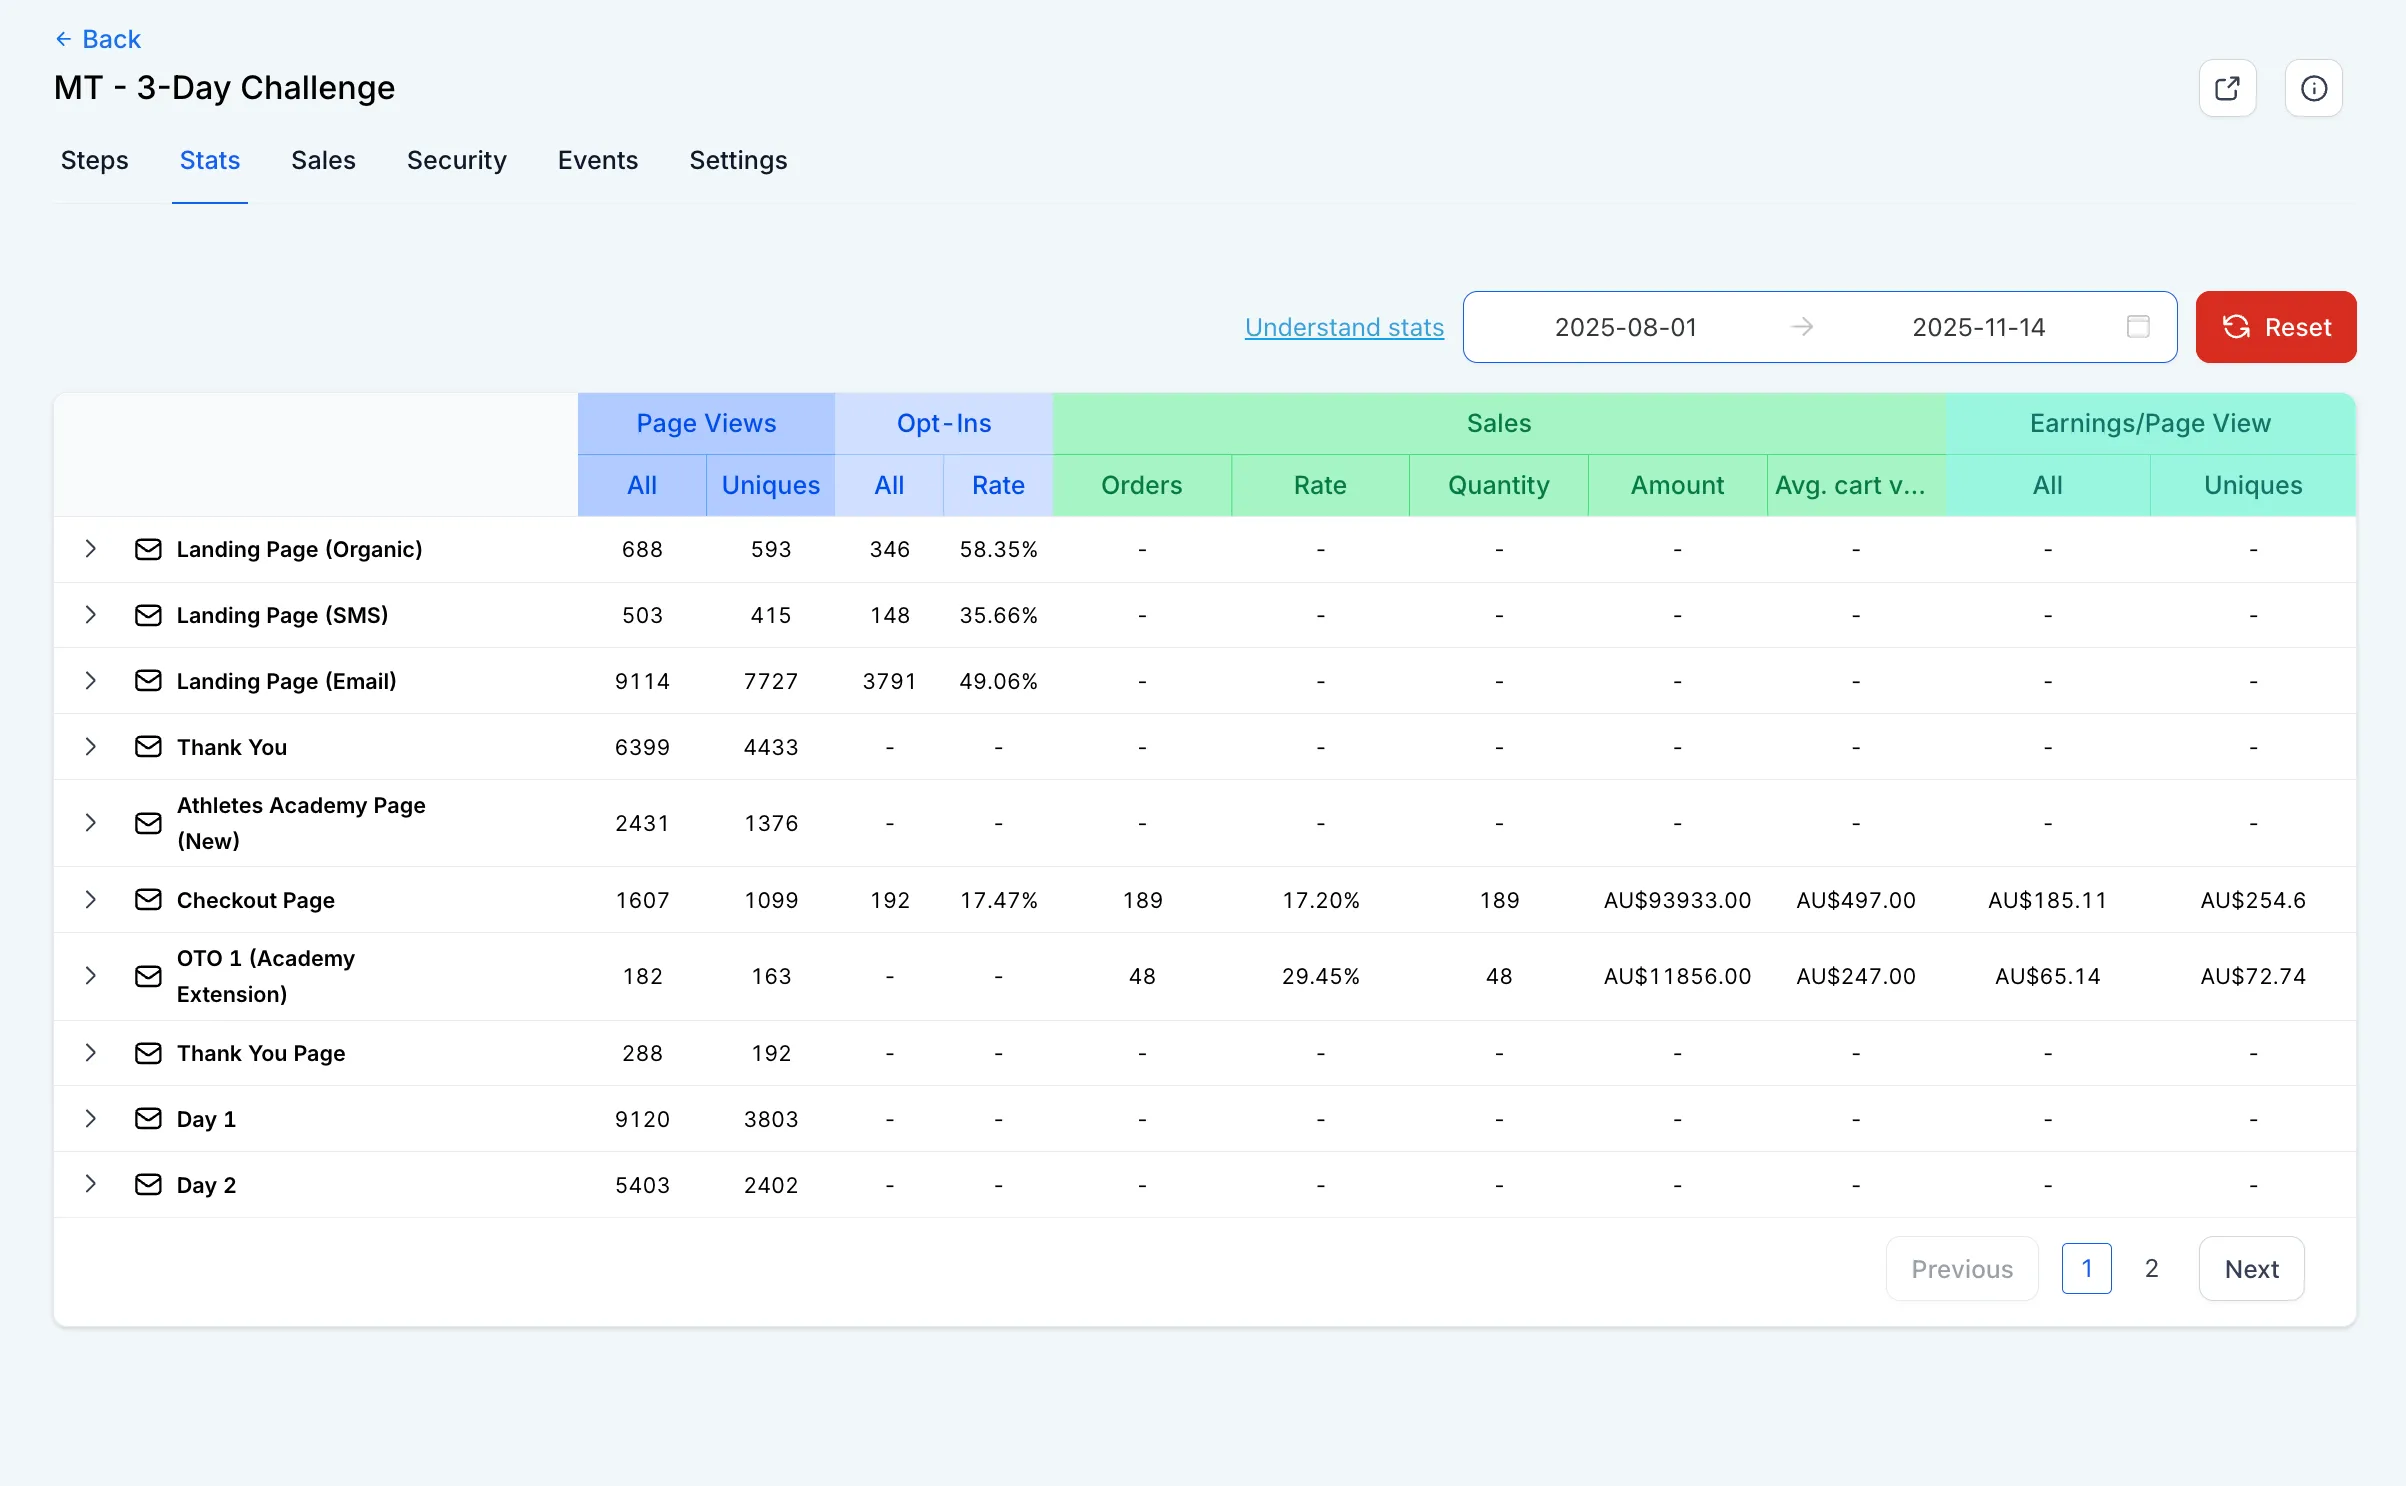
Task: Expand the Day 2 row
Action: point(90,1185)
